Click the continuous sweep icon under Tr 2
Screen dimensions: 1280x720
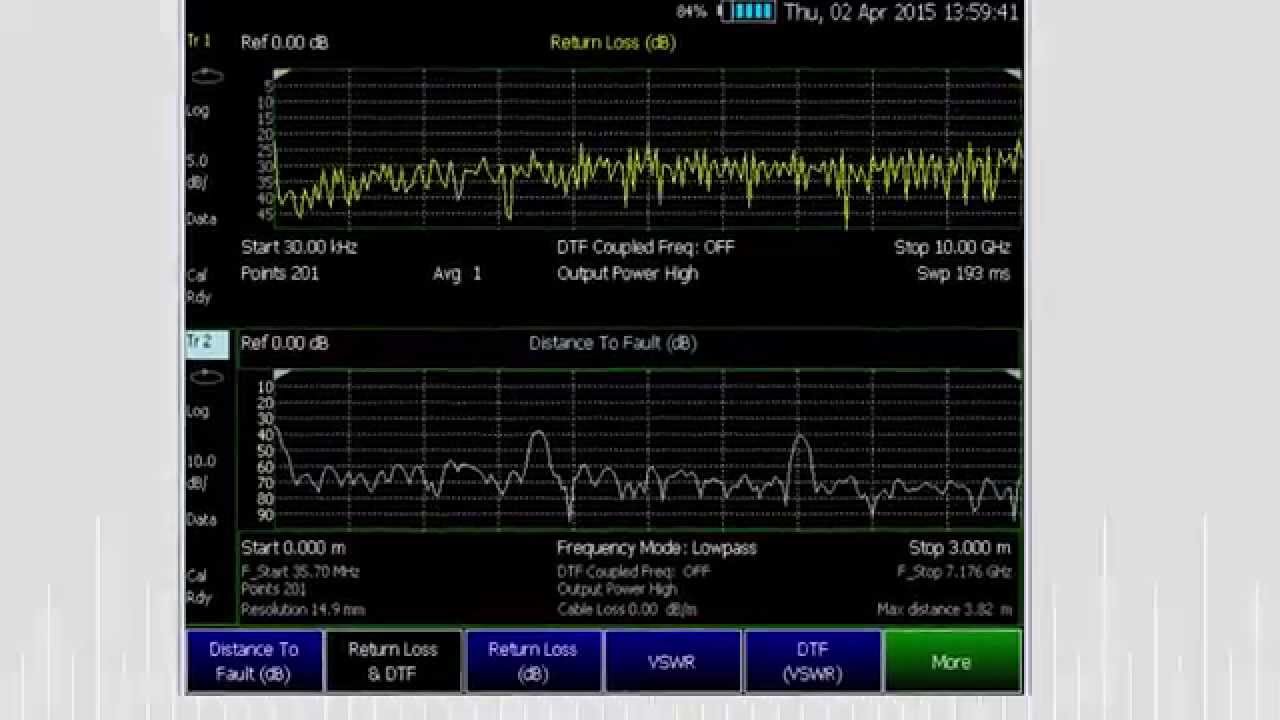207,376
